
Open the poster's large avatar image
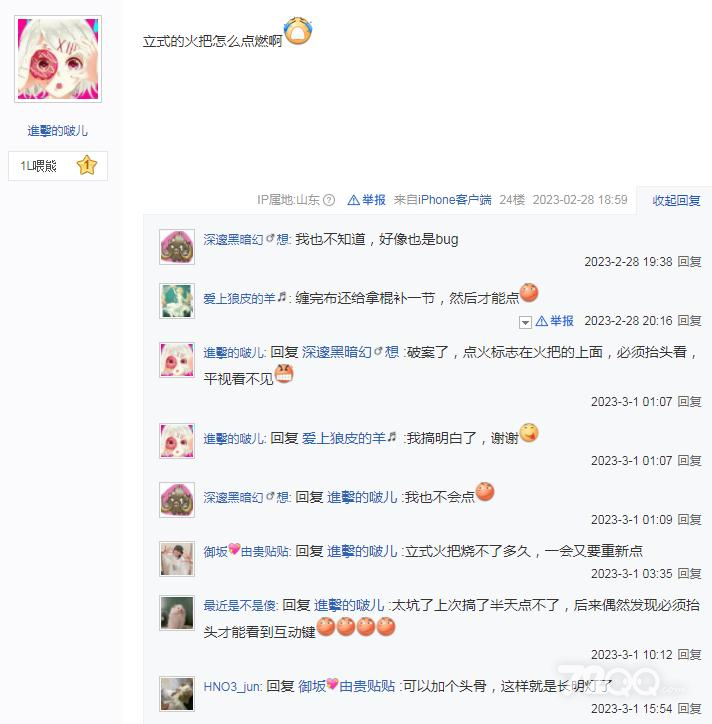(58, 59)
